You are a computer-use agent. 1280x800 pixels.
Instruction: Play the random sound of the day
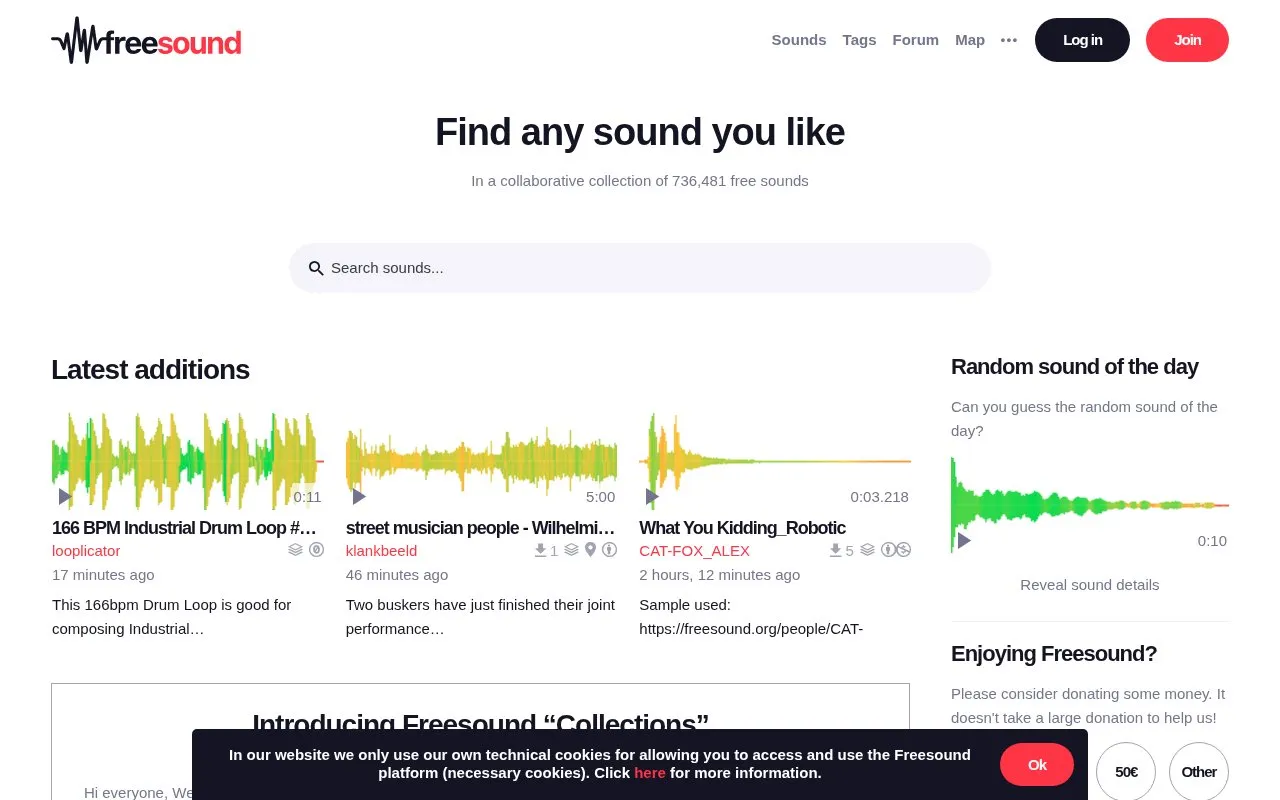(964, 540)
